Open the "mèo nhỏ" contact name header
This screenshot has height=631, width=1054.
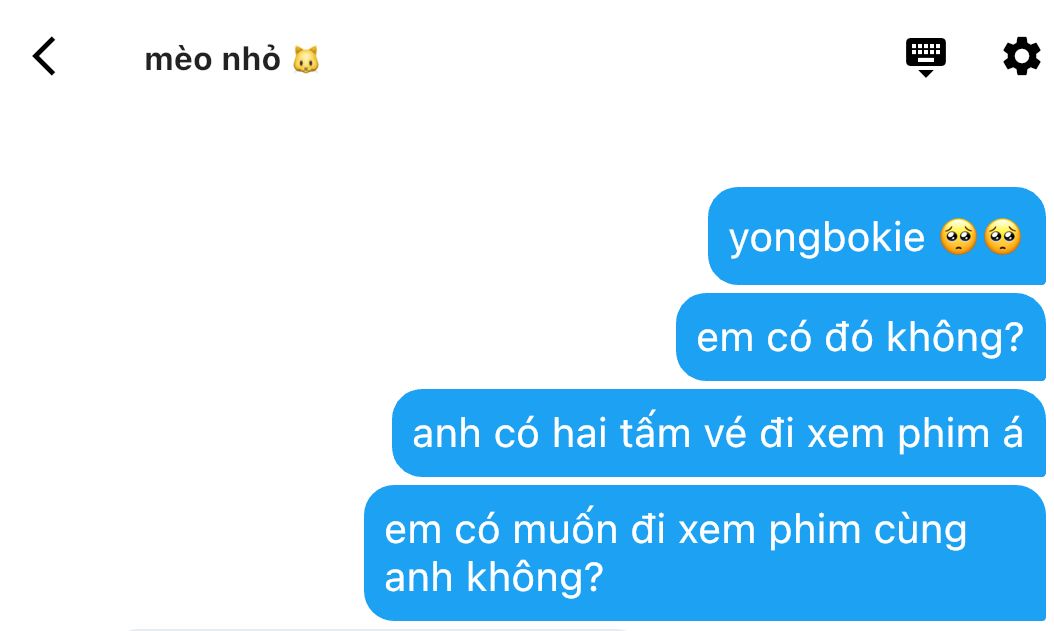tap(212, 59)
